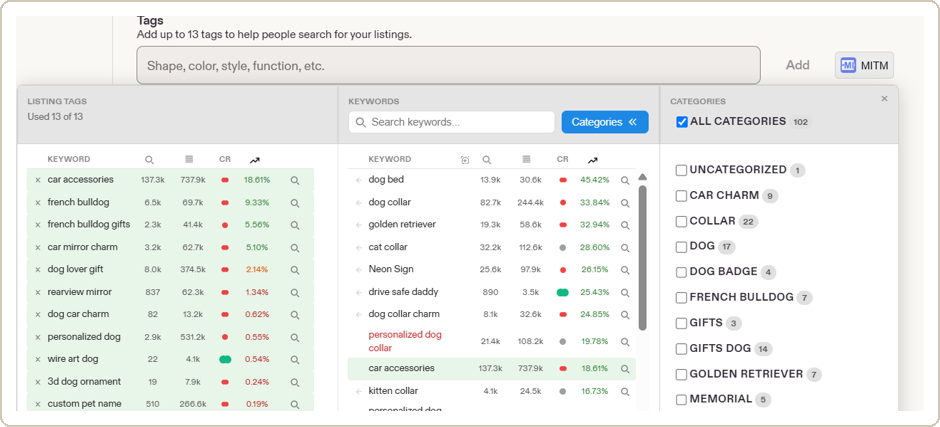This screenshot has width=940, height=427.
Task: Close the categories panel
Action: [884, 99]
